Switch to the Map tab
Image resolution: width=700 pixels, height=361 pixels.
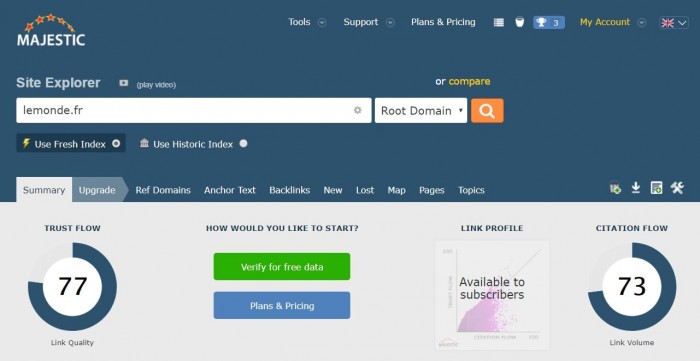396,191
